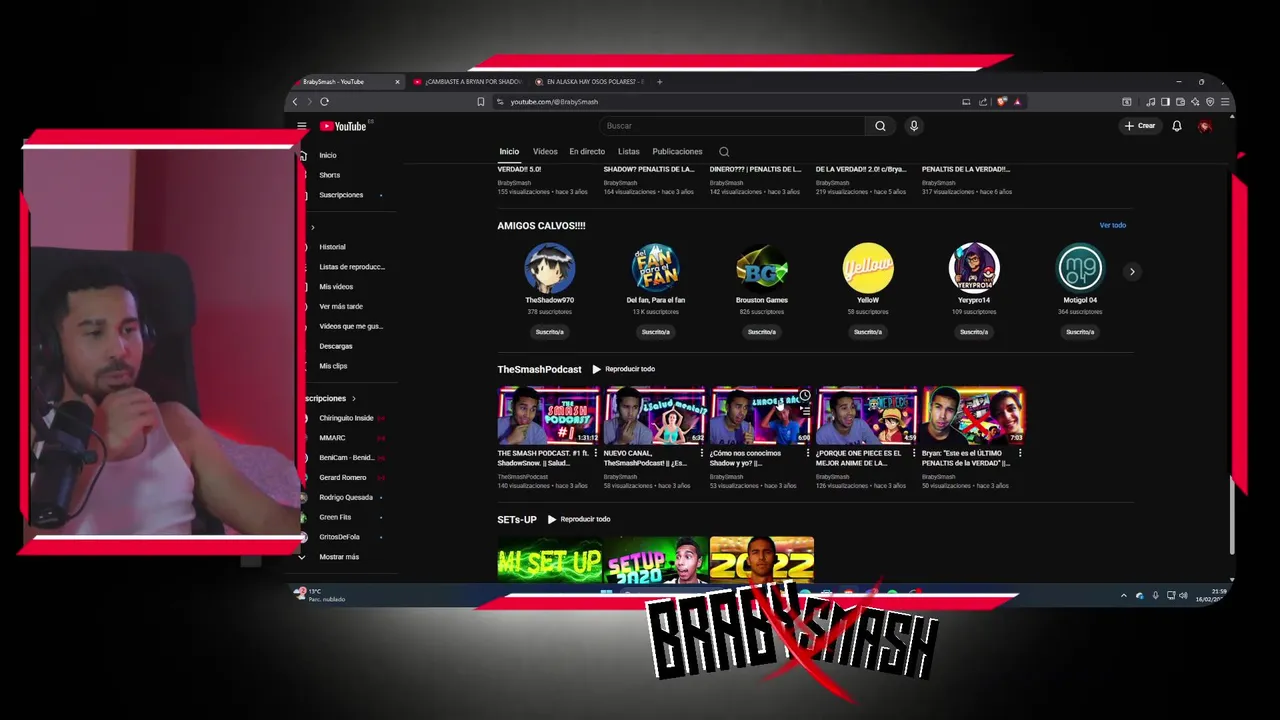Open Ver más tarde from the sidebar

pos(341,306)
